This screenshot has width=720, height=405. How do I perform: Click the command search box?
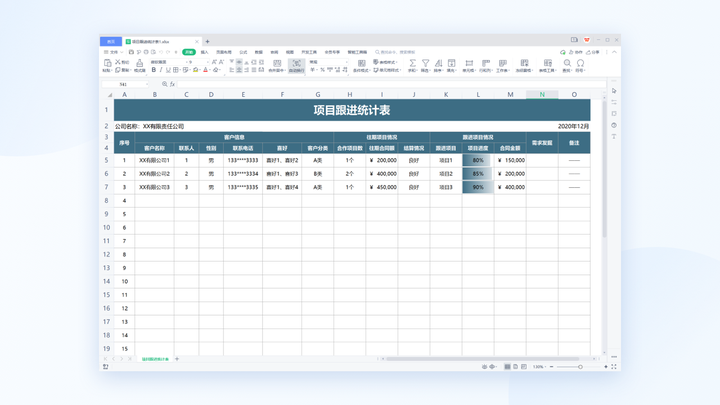pos(396,52)
